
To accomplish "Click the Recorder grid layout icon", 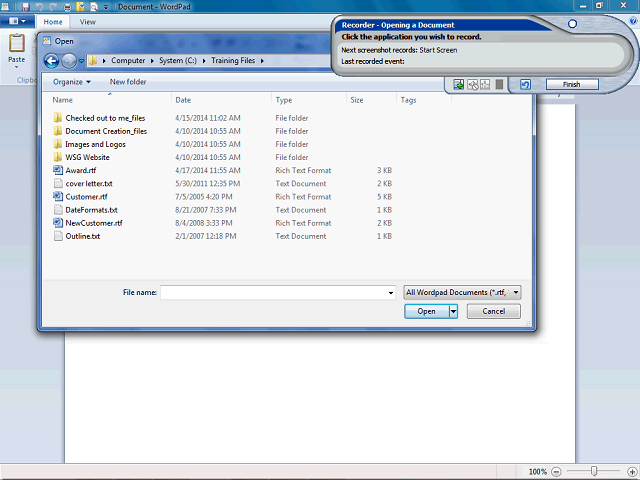I will click(485, 84).
